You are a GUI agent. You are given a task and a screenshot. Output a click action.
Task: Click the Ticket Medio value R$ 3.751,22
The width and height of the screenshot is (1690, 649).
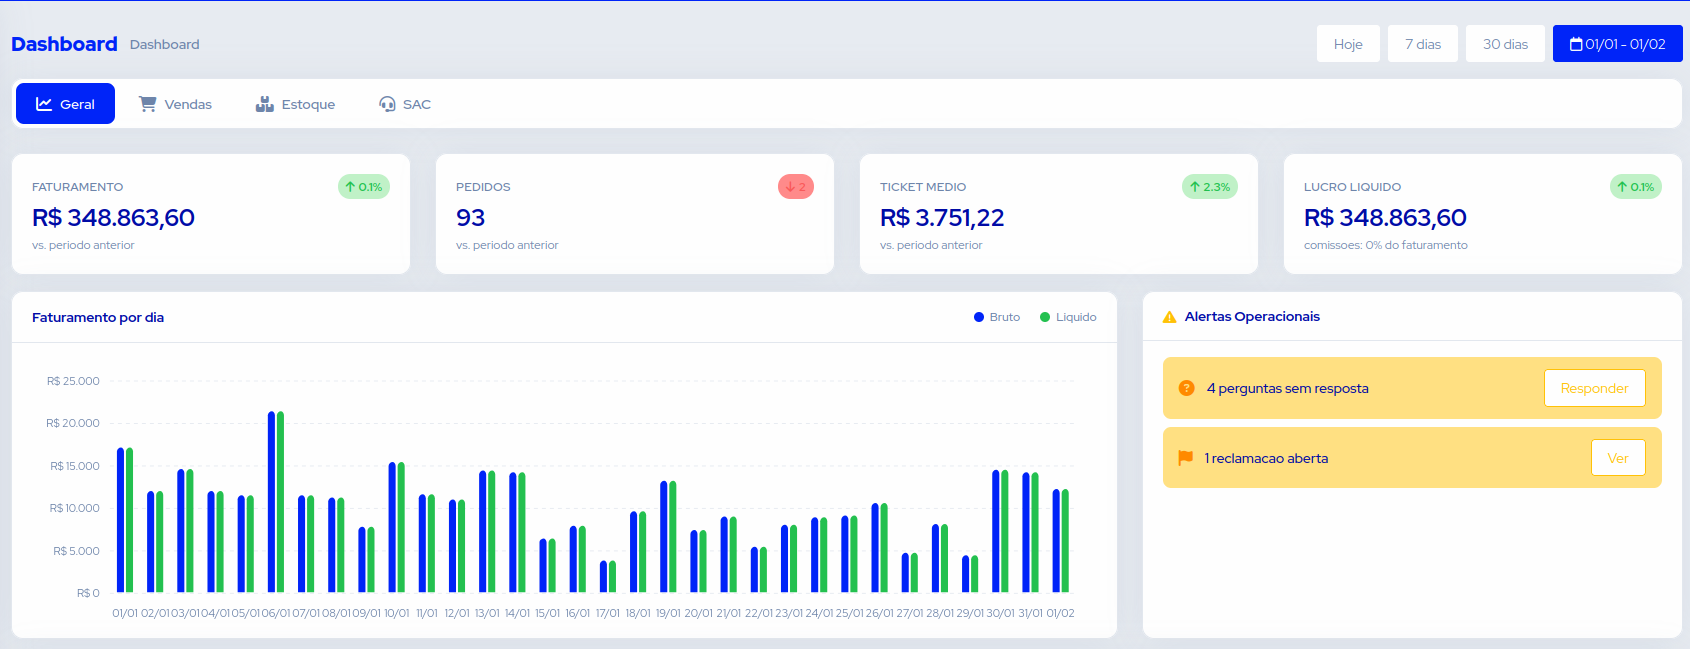[942, 218]
